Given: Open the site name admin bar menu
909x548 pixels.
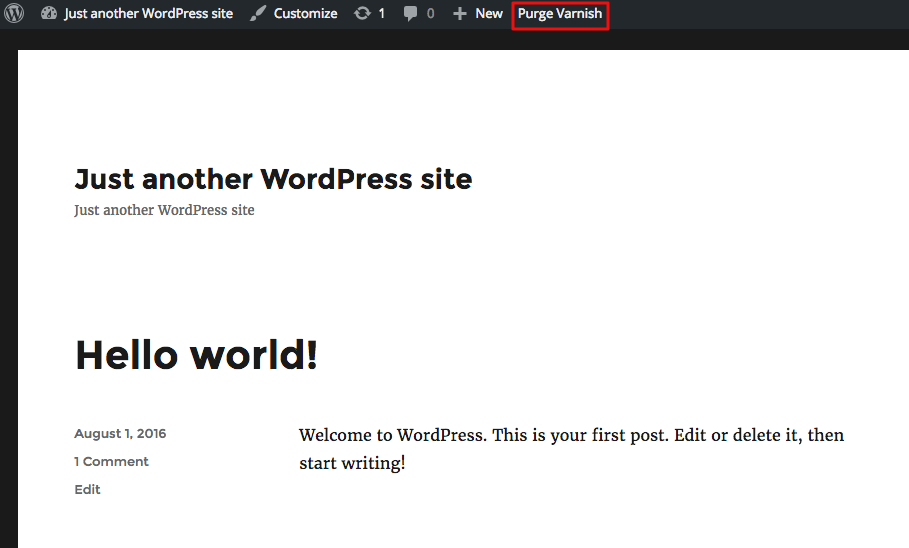Looking at the screenshot, I should (x=148, y=14).
